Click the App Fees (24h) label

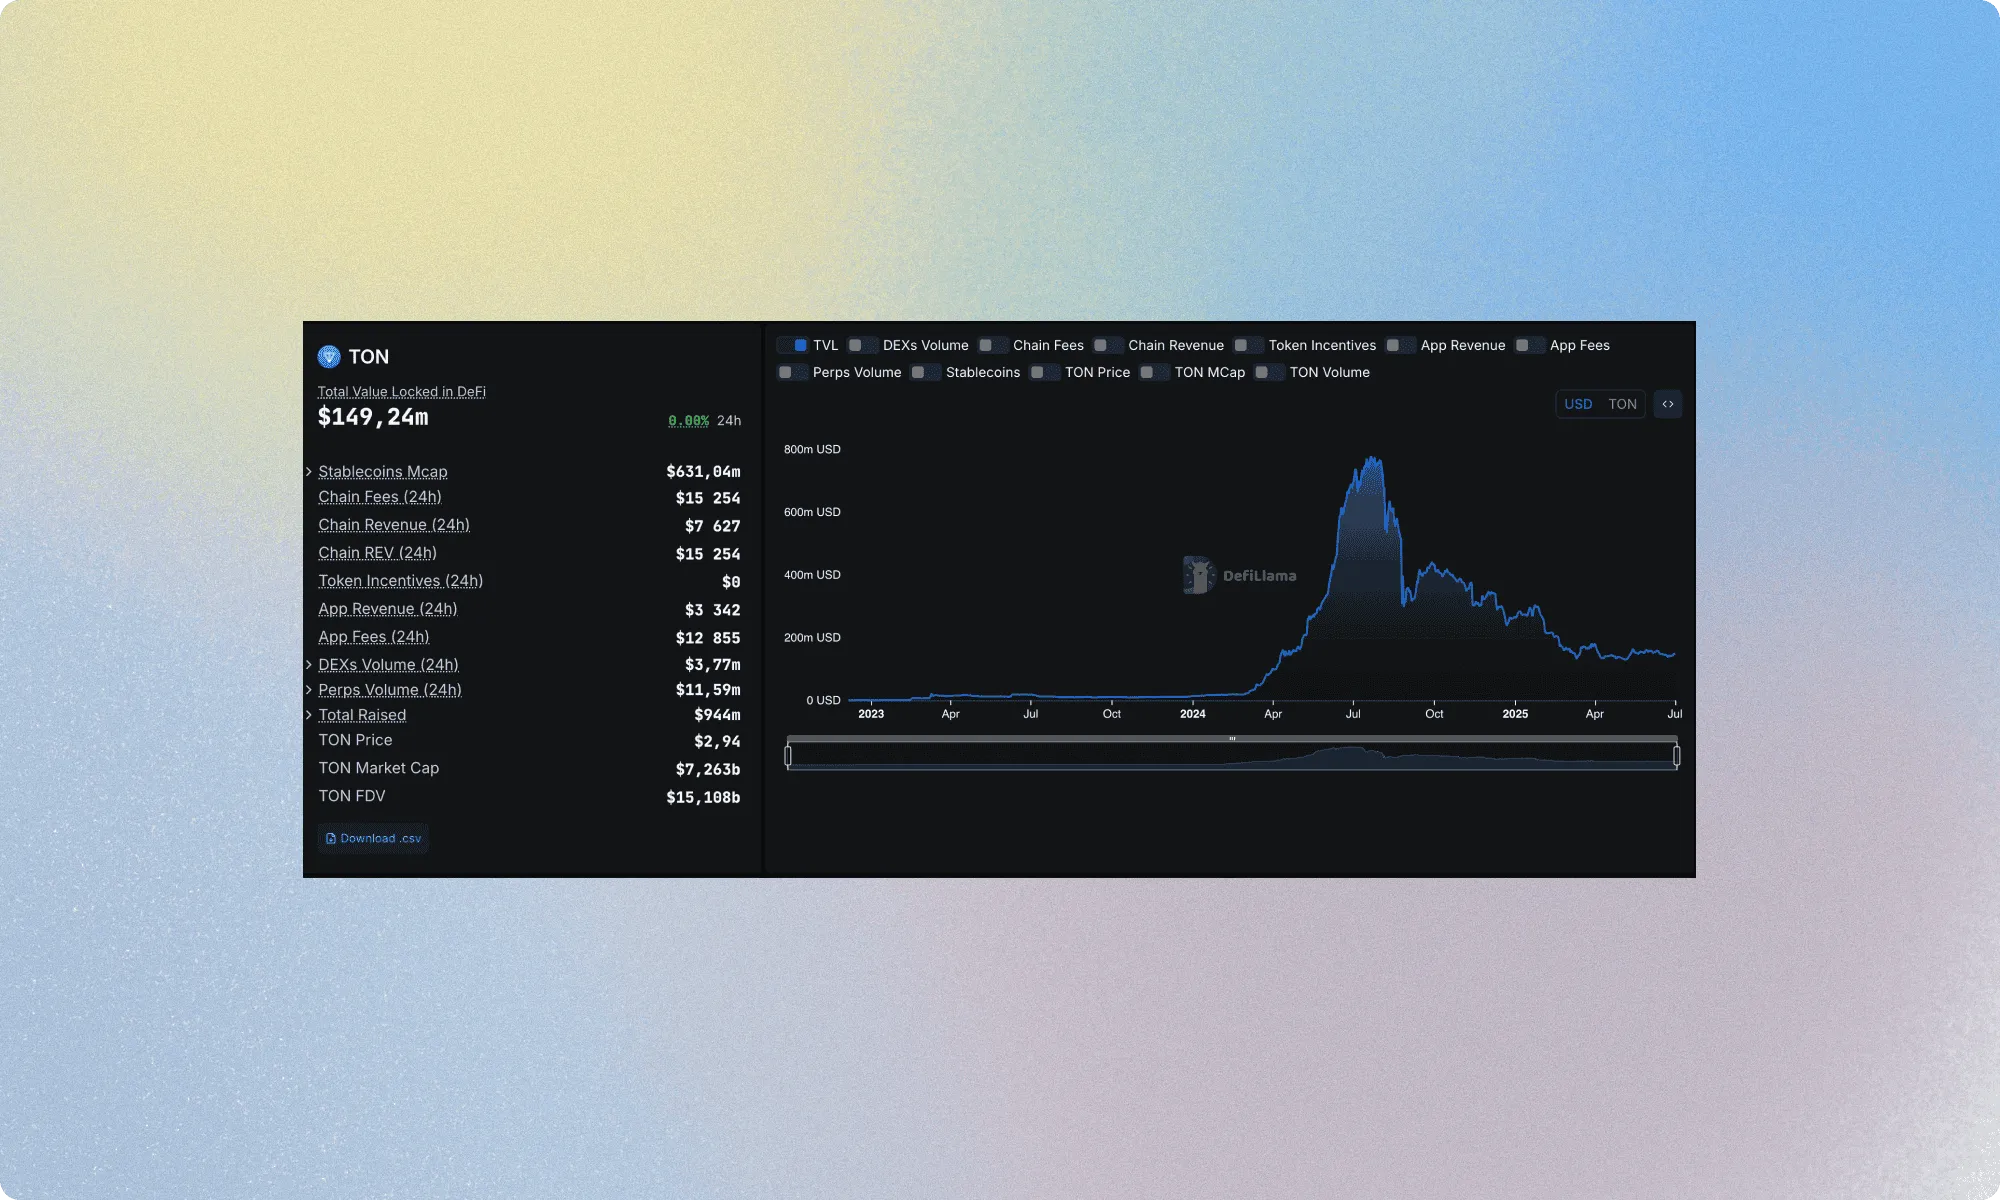374,637
